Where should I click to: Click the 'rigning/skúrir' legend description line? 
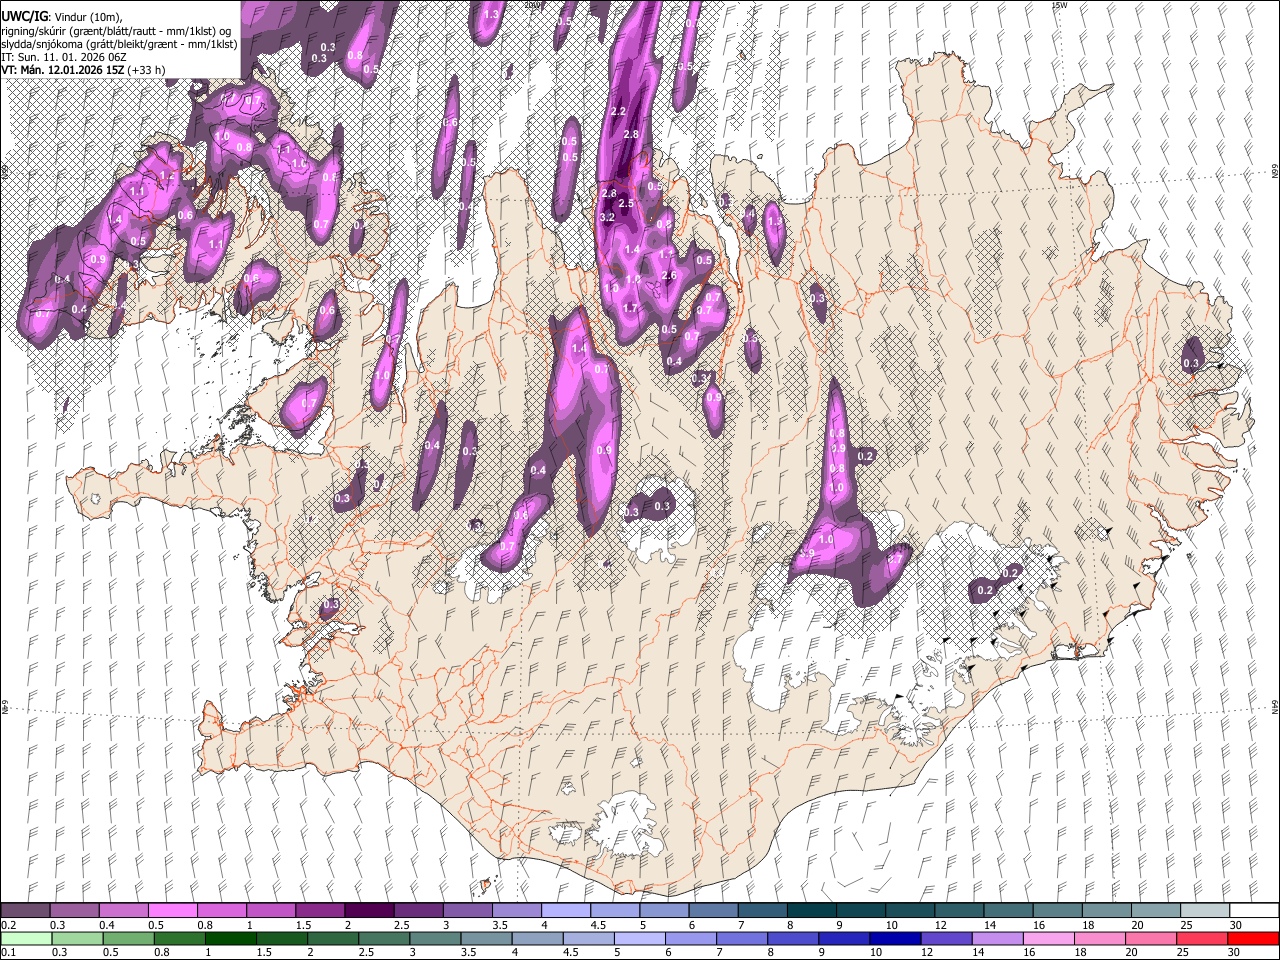click(x=117, y=31)
